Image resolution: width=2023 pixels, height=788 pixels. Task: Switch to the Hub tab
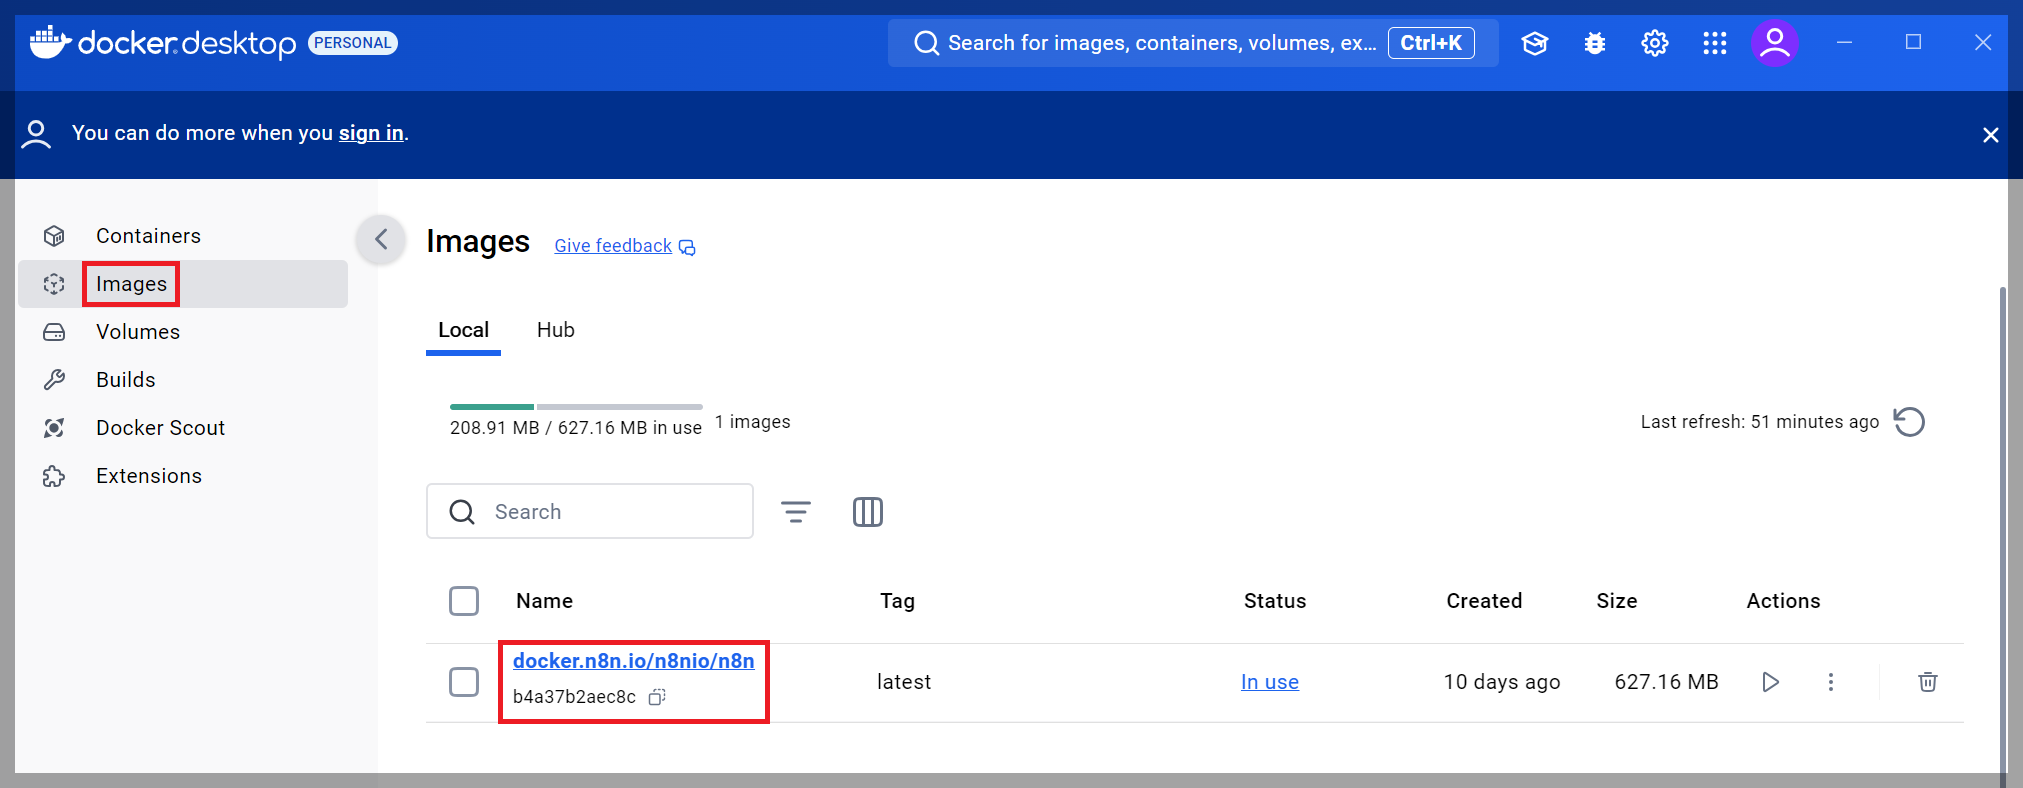tap(556, 331)
